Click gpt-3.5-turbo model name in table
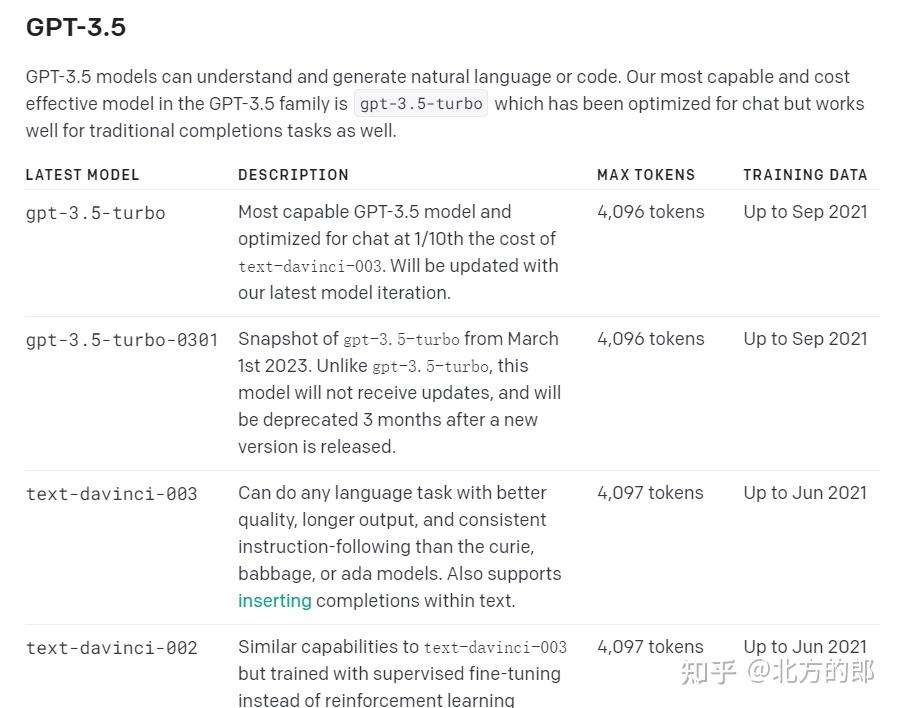The image size is (898, 708). click(95, 212)
